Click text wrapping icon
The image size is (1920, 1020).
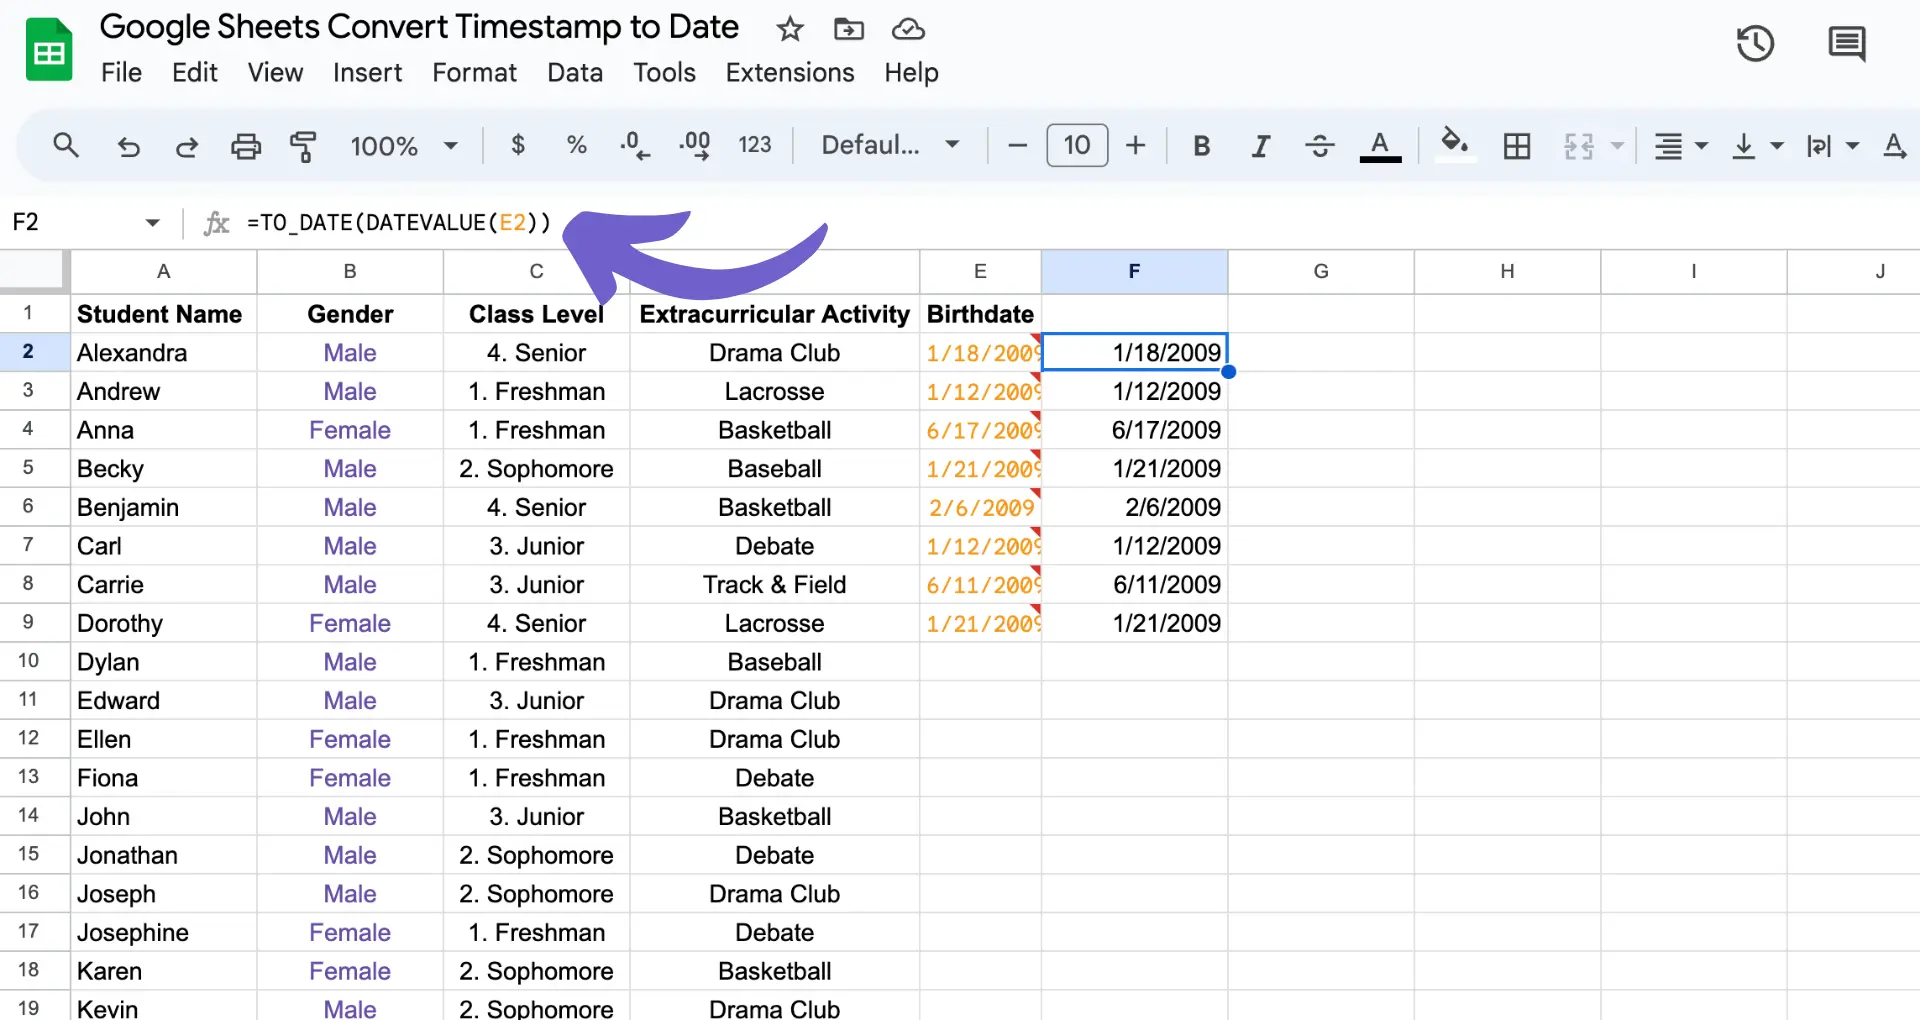coord(1819,147)
